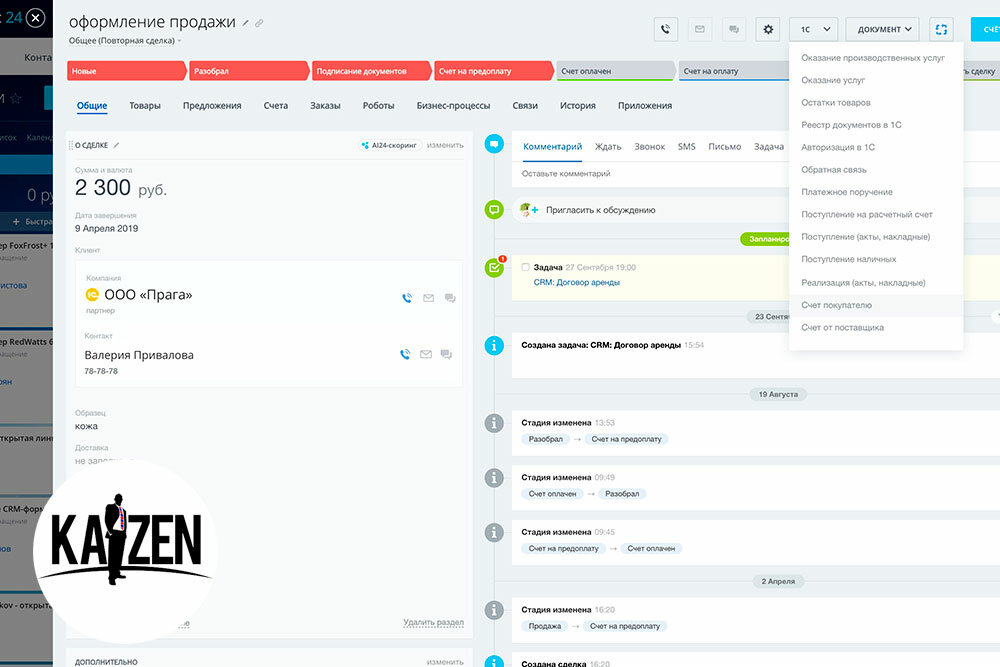This screenshot has height=667, width=1000.
Task: Close the slider panel with X icon
Action: coord(36,18)
